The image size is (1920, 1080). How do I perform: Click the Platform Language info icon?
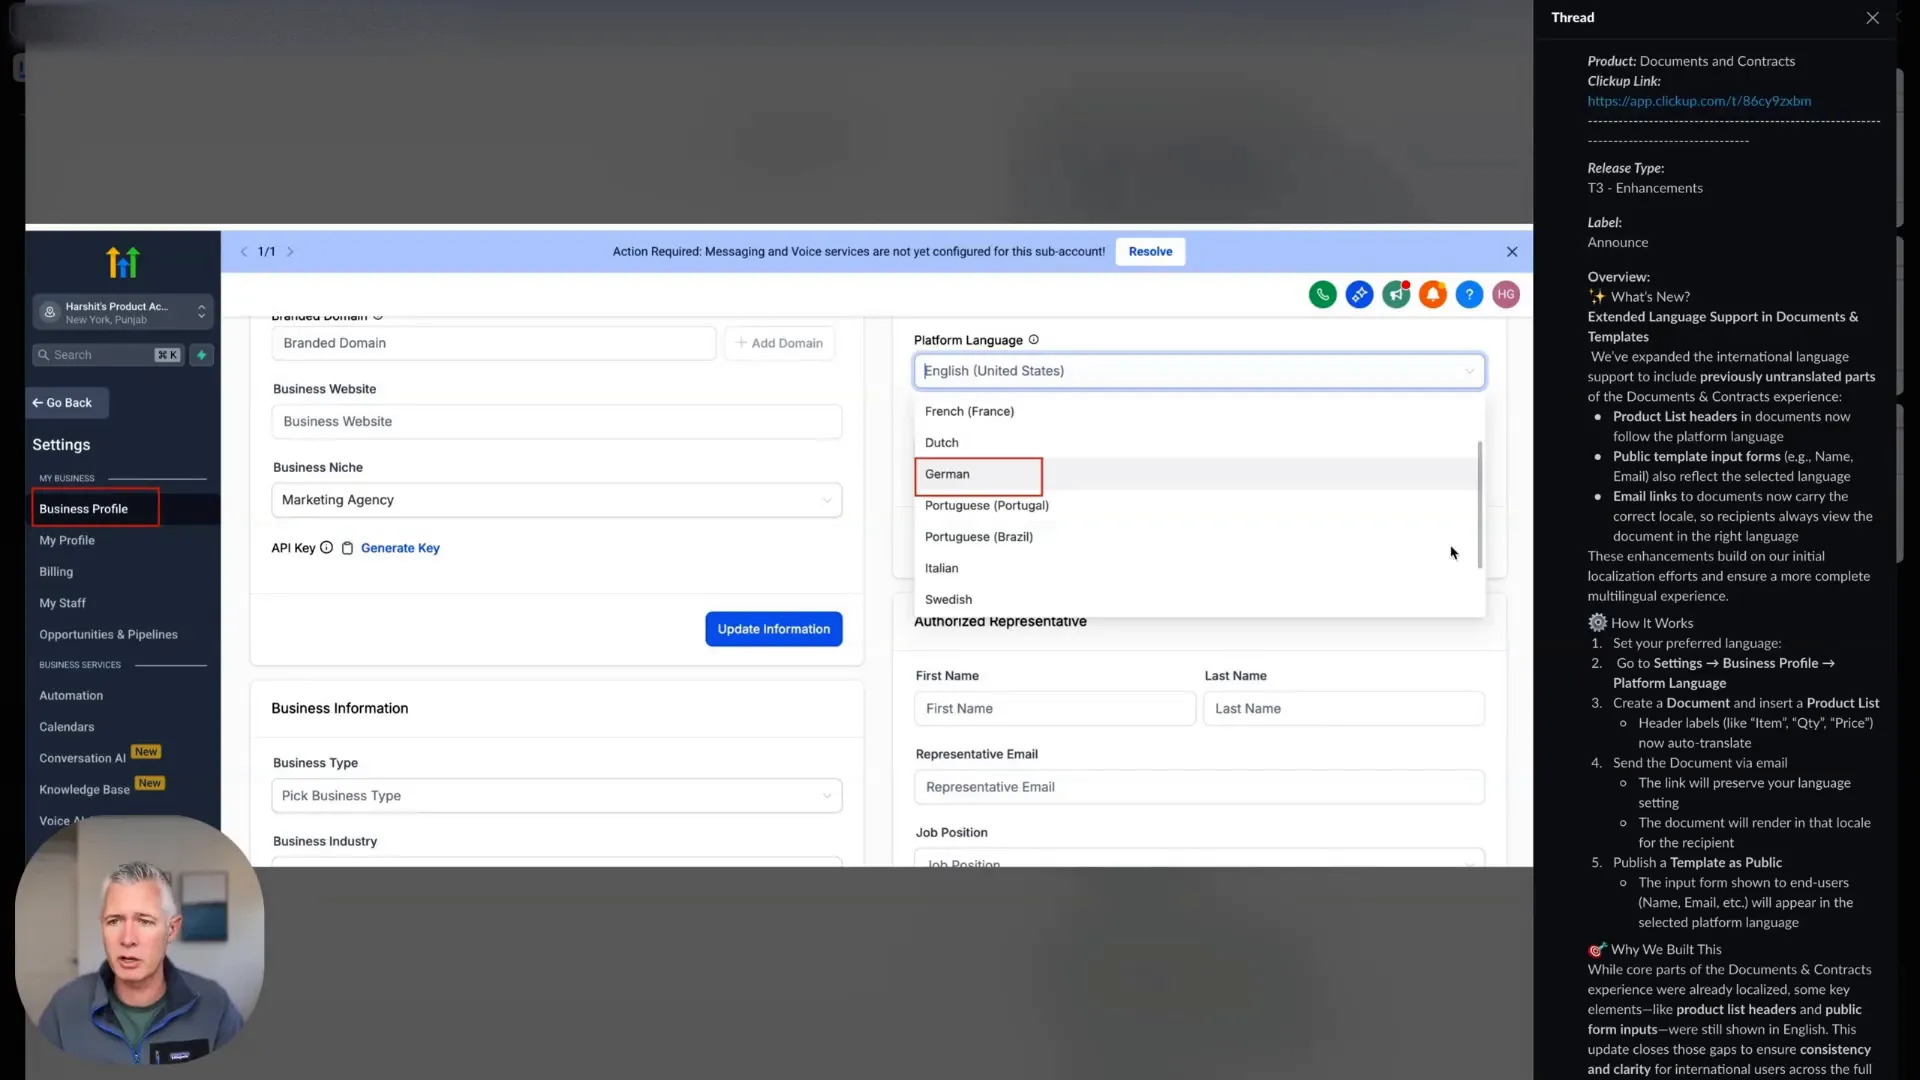coord(1035,340)
